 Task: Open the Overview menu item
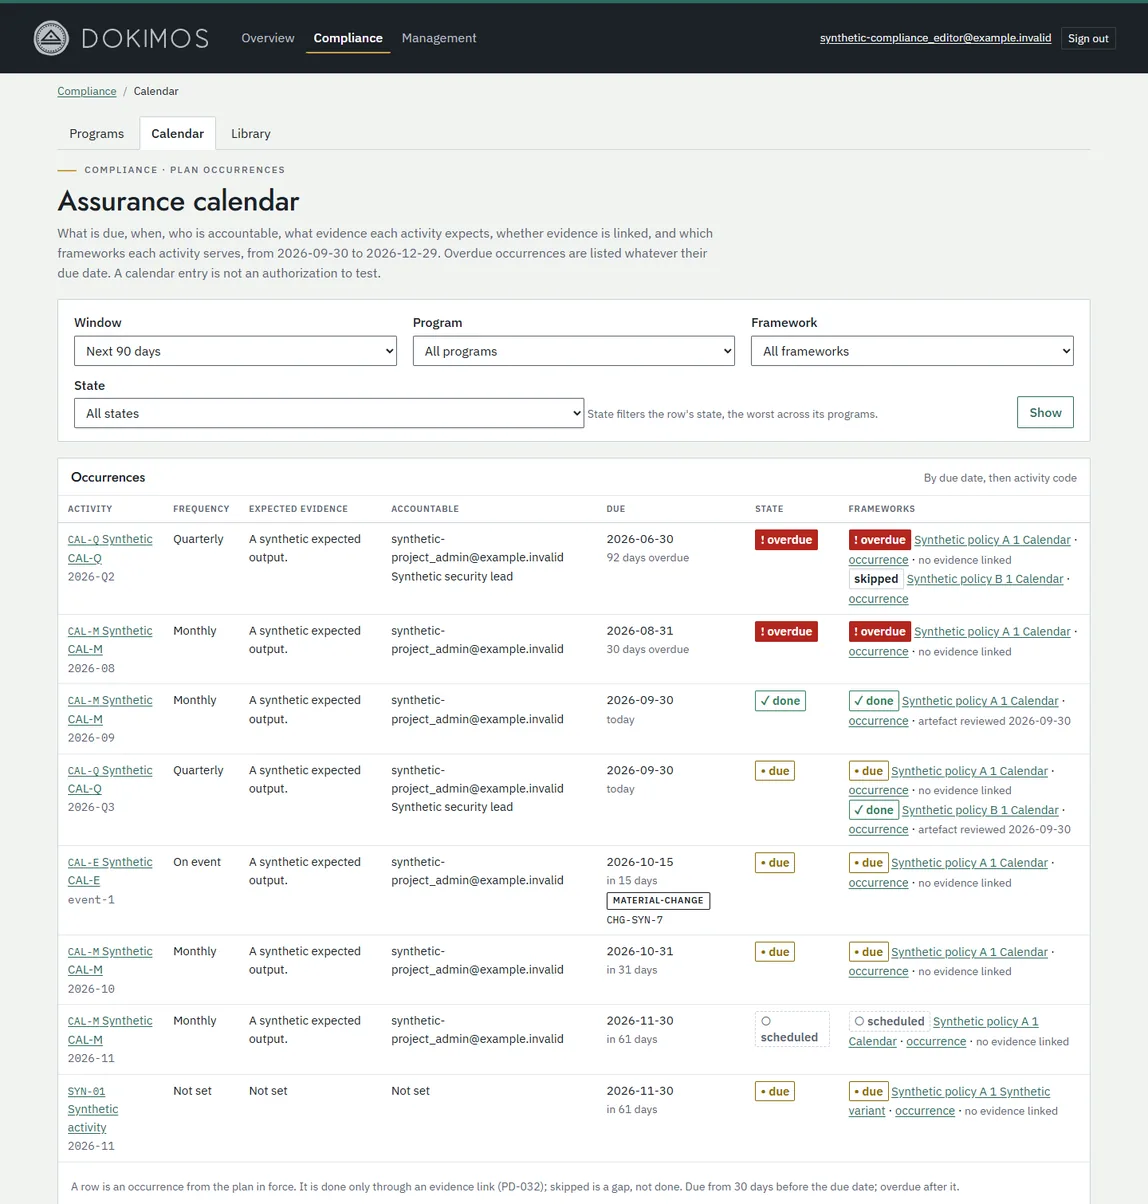[x=268, y=38]
